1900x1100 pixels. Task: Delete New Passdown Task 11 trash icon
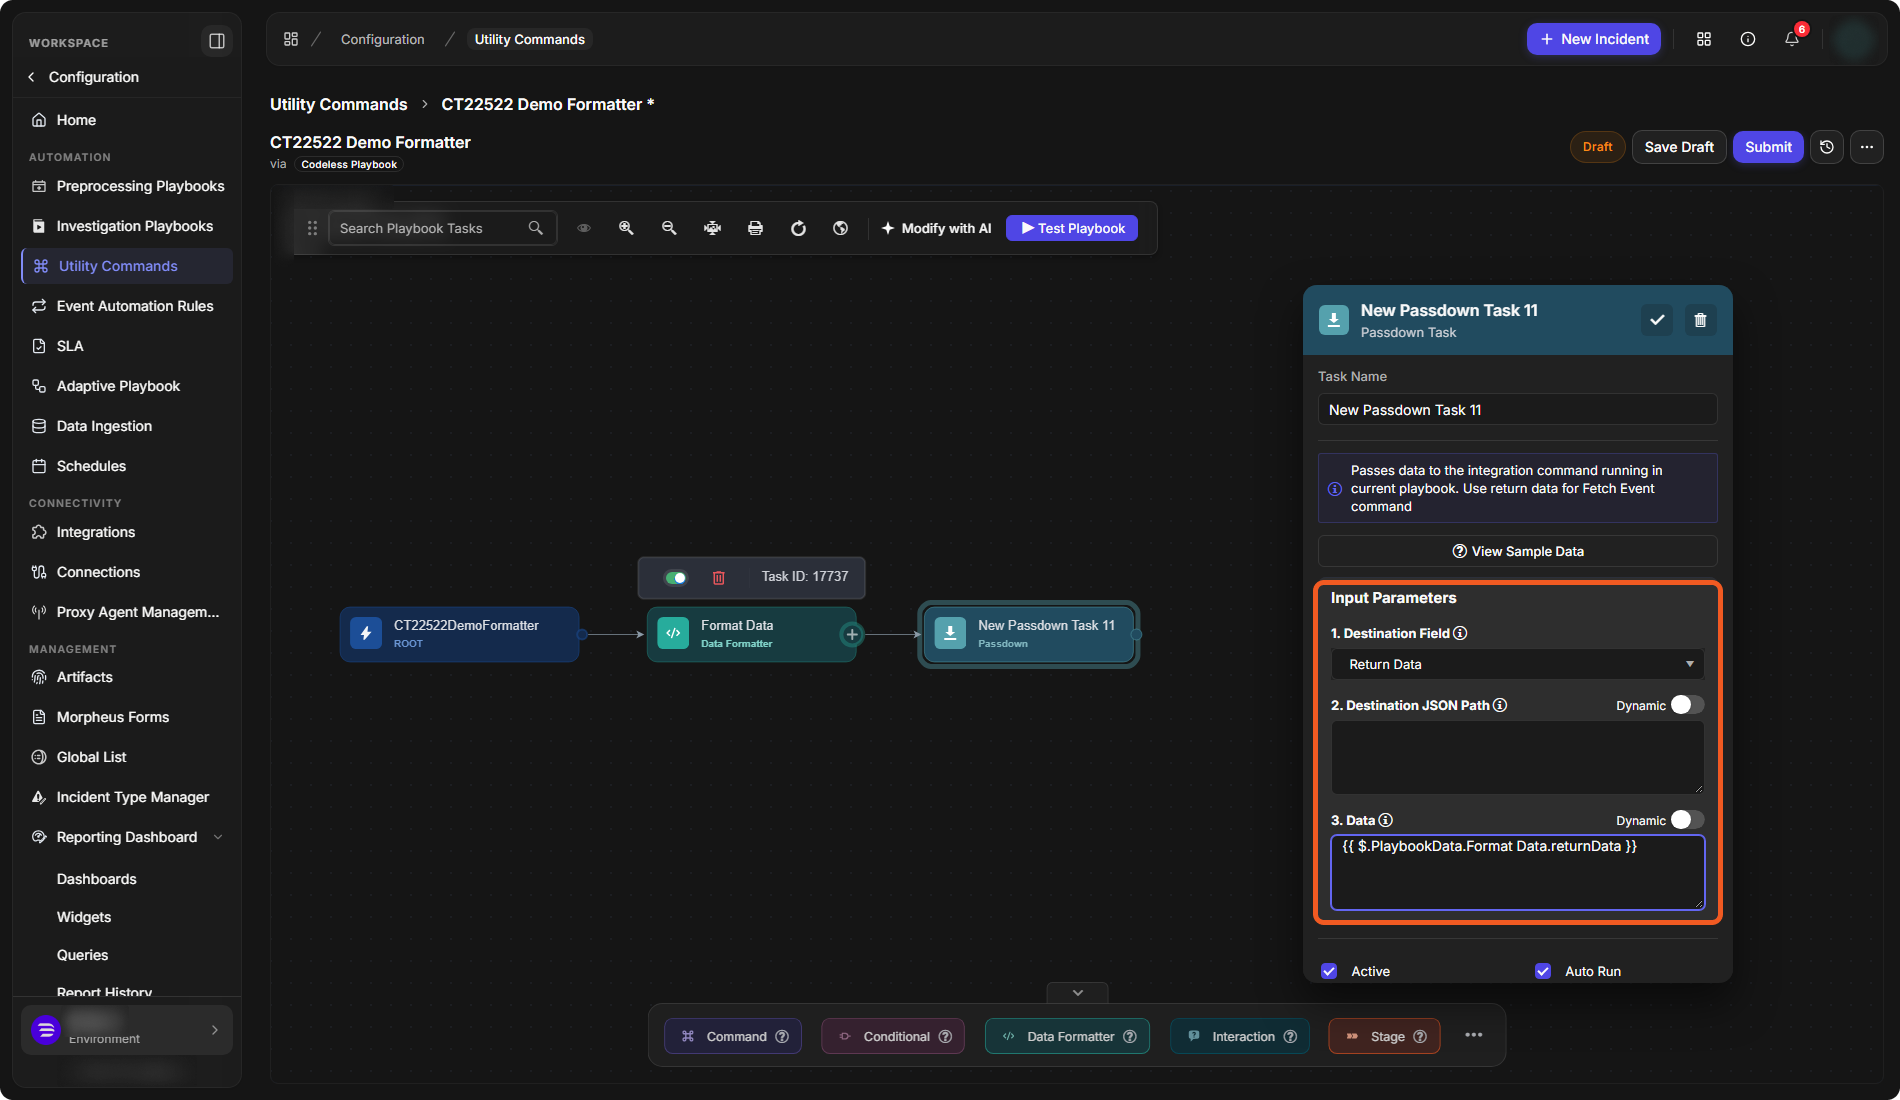(1700, 320)
